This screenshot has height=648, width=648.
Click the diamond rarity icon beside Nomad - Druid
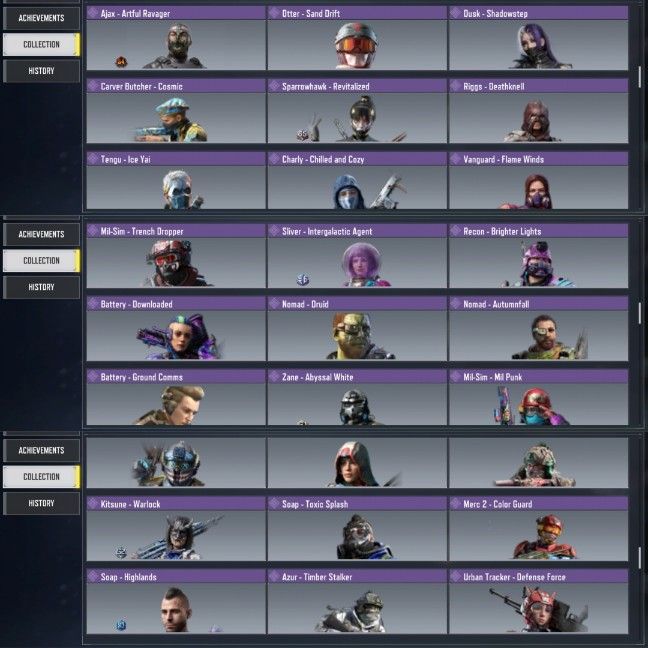[274, 304]
